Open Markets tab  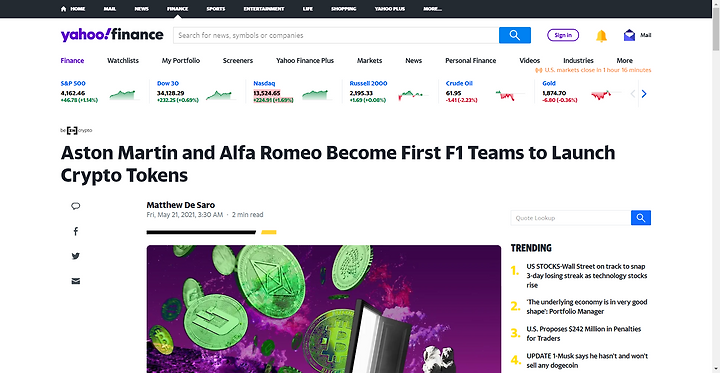click(x=370, y=61)
